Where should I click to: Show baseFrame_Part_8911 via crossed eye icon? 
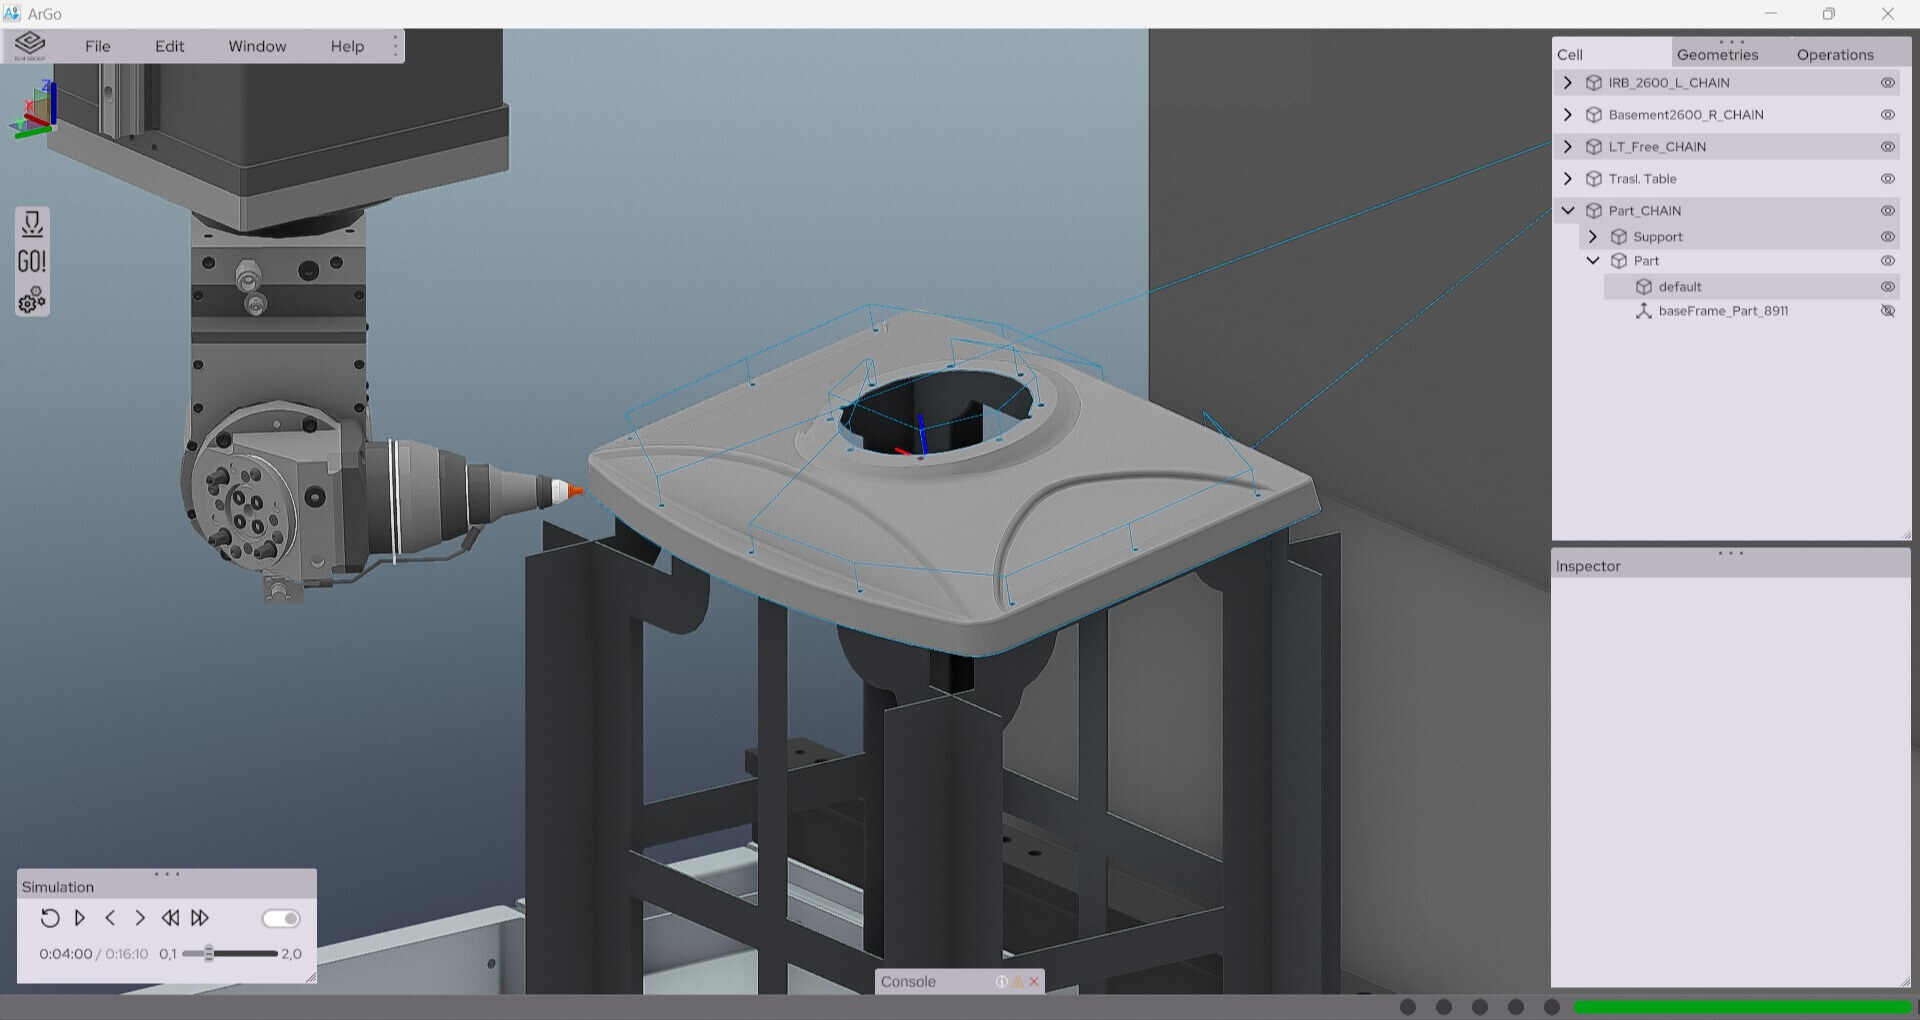click(1887, 311)
